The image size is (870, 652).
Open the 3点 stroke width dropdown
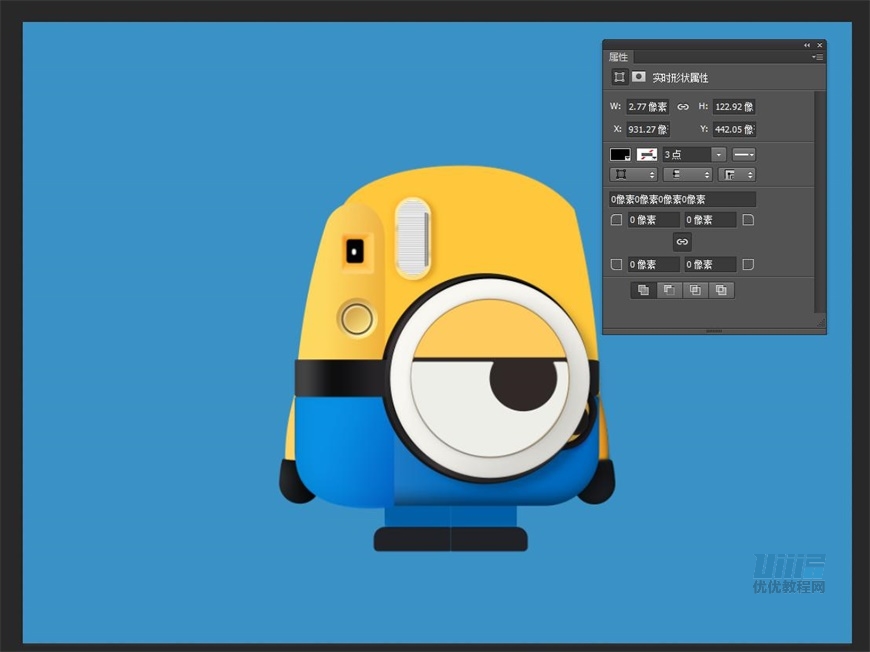click(x=718, y=155)
